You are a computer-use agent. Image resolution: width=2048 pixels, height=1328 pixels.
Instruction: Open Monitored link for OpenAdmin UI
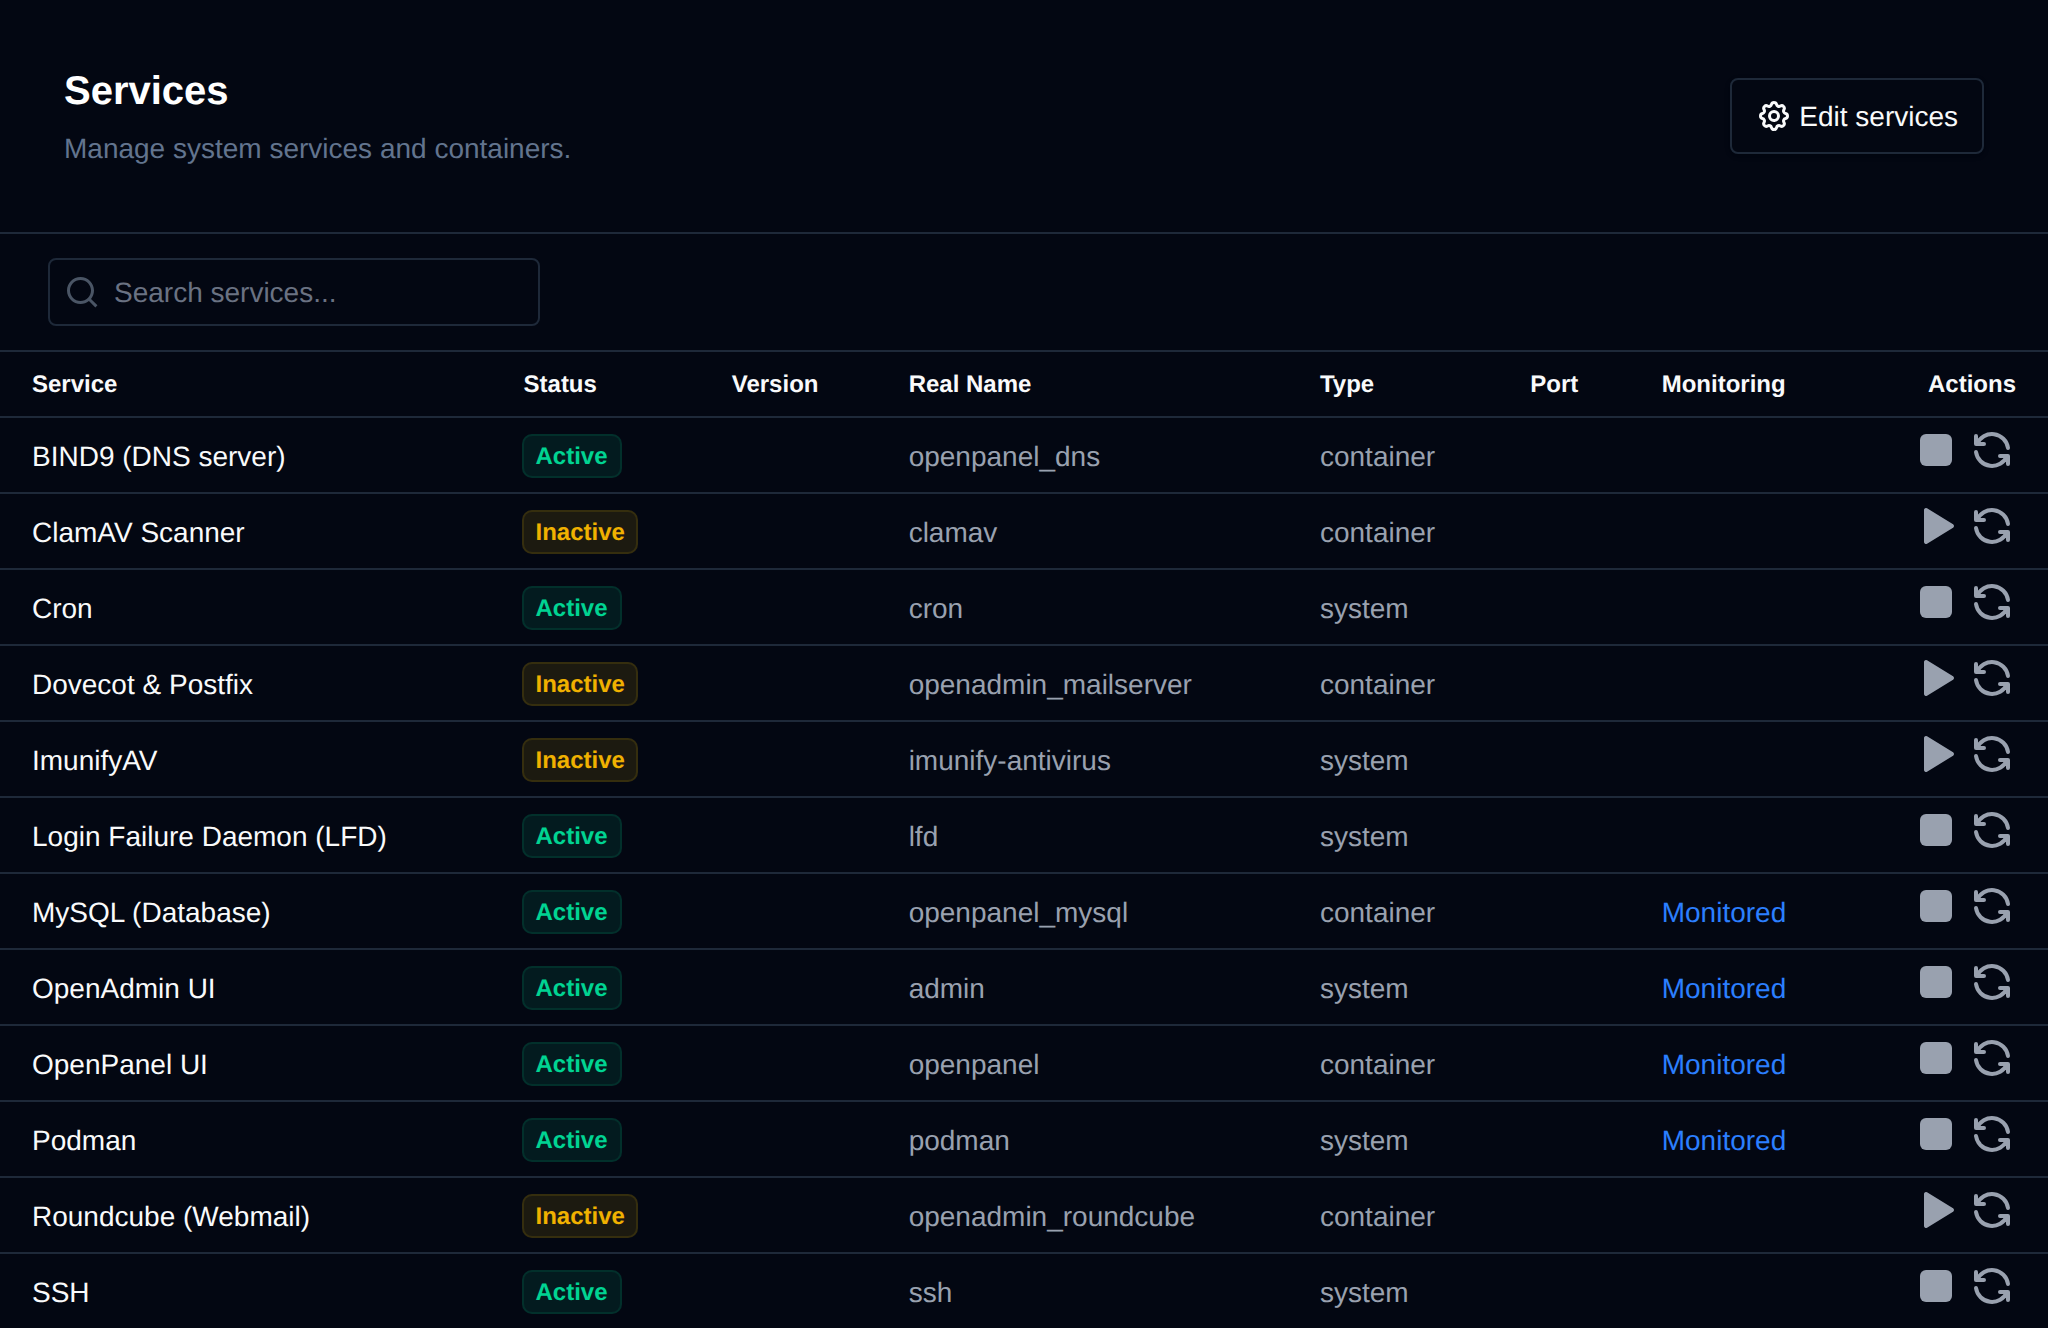coord(1723,988)
